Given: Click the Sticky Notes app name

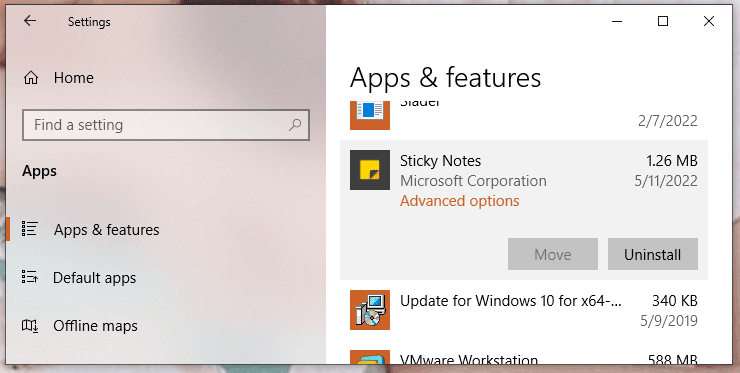Looking at the screenshot, I should (440, 161).
